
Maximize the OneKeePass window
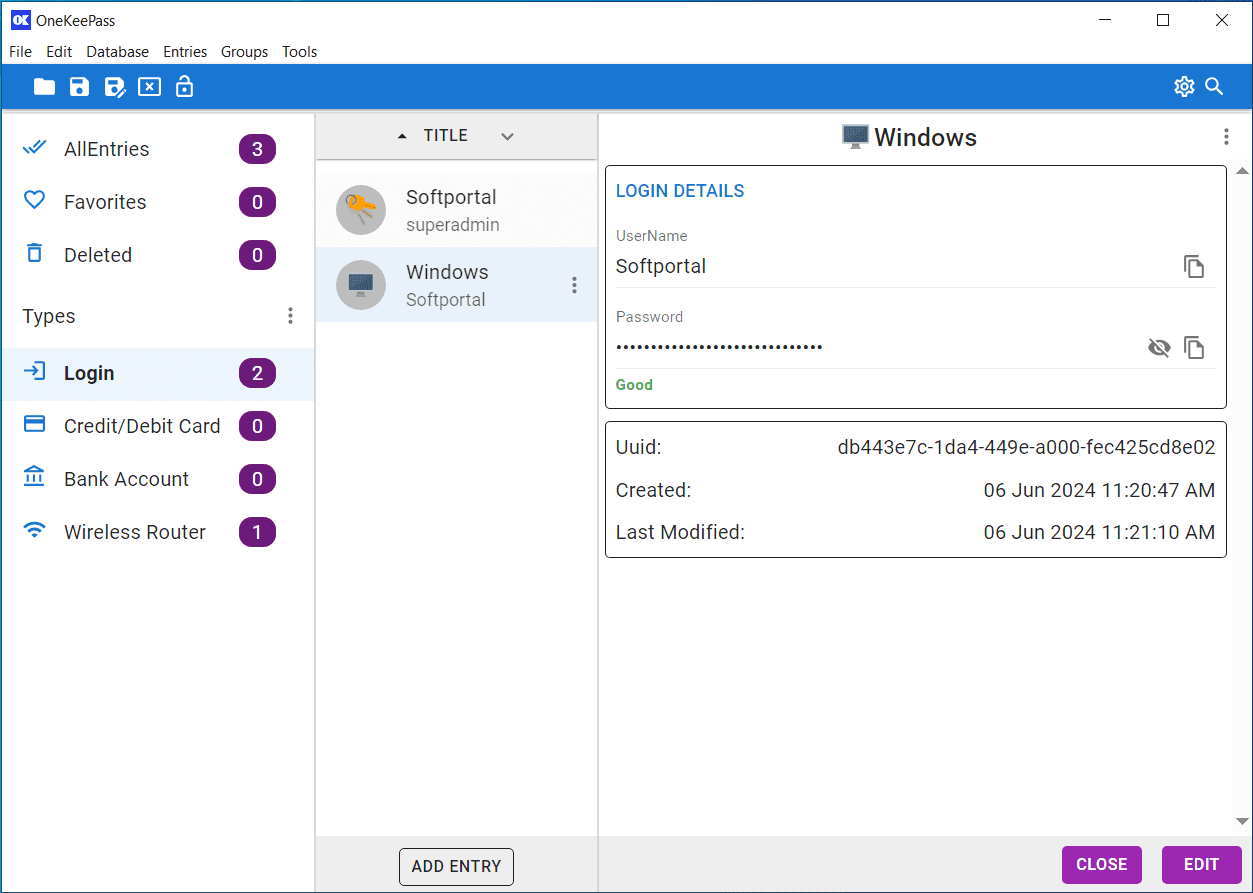[x=1163, y=20]
